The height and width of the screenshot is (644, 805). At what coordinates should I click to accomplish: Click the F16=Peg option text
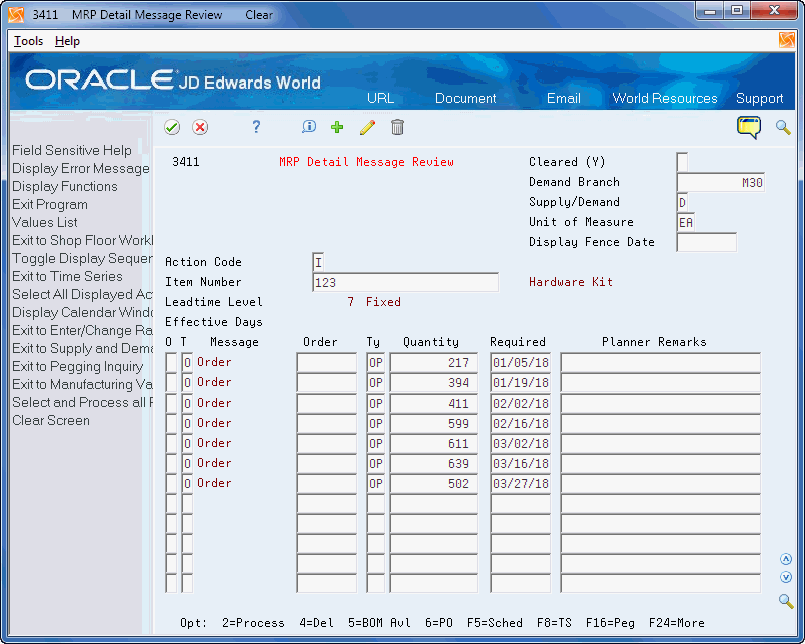pyautogui.click(x=610, y=623)
